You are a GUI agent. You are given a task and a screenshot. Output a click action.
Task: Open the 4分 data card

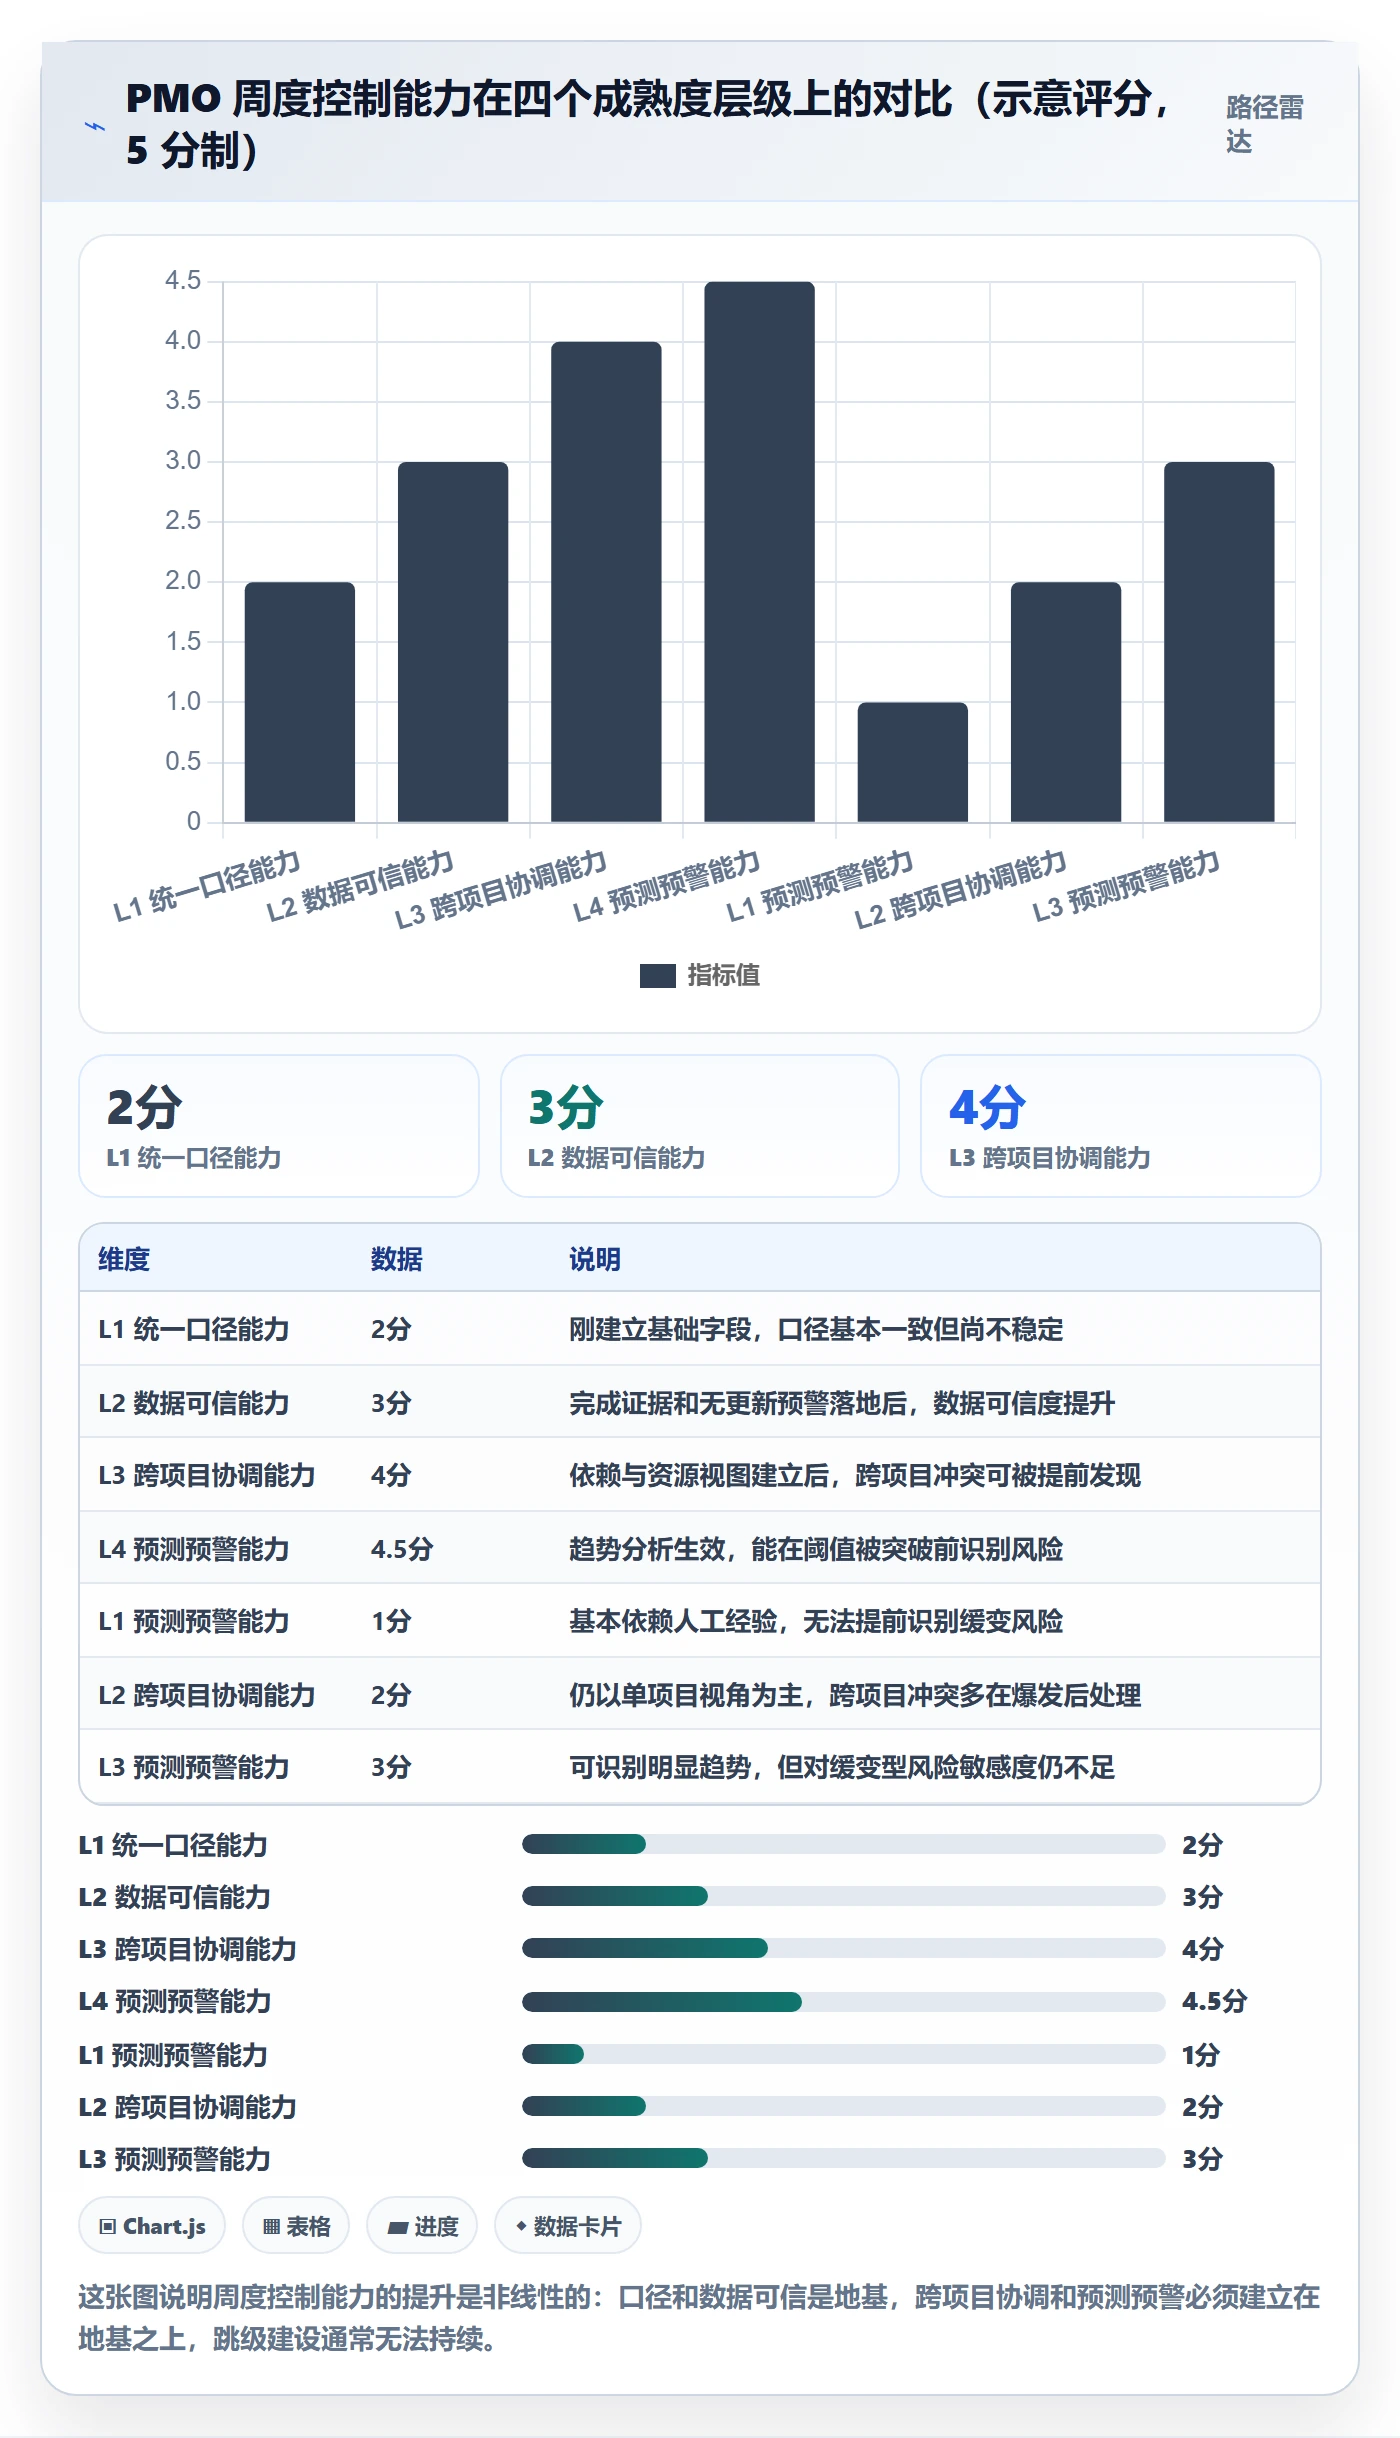(x=1121, y=1126)
